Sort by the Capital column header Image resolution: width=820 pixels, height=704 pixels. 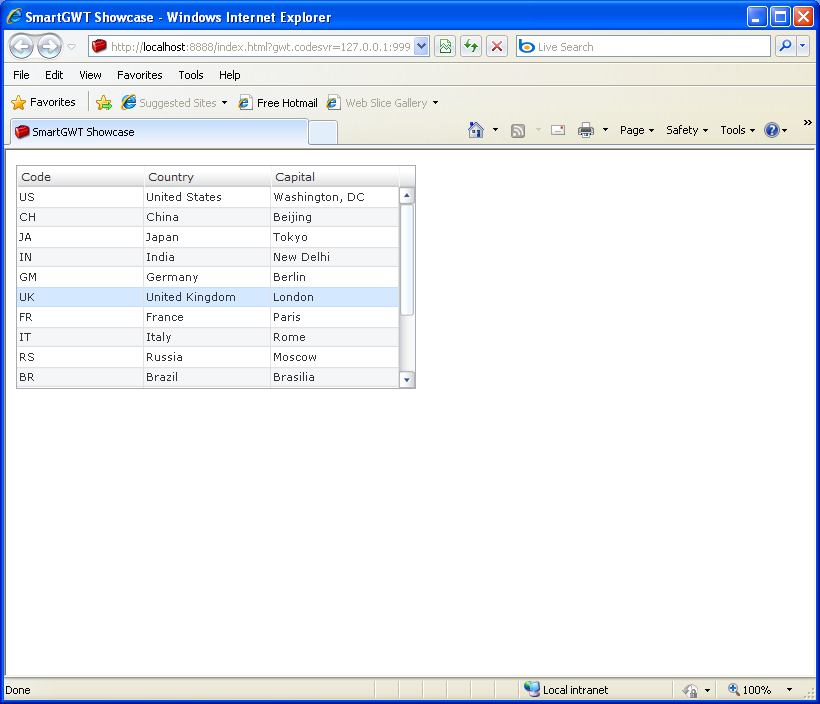tap(335, 177)
